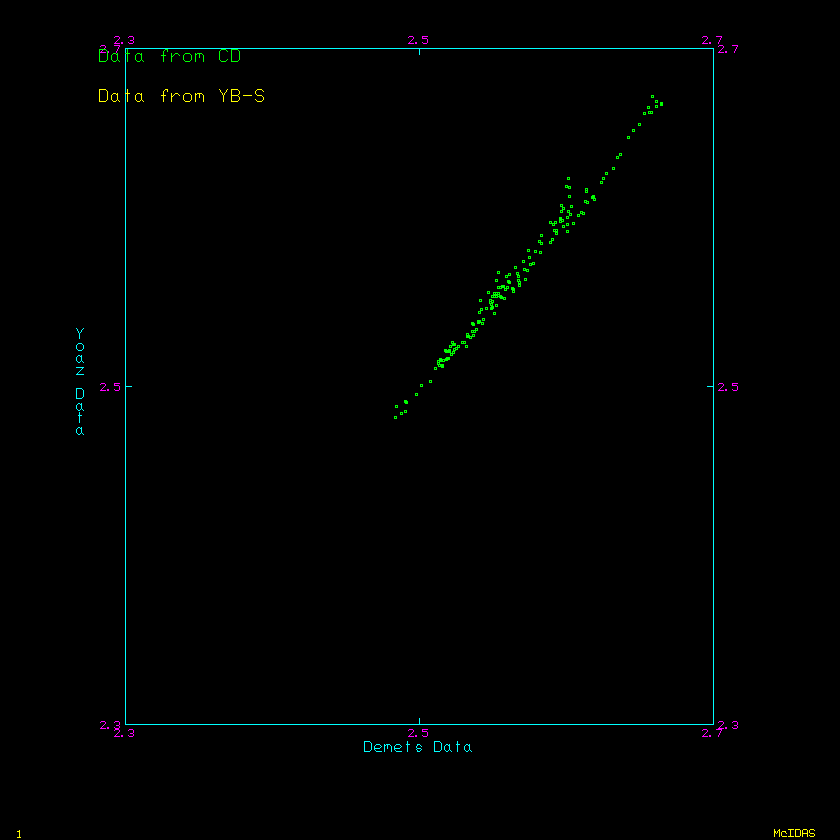Select the 2.5 label on the top axis
Image resolution: width=840 pixels, height=840 pixels.
point(418,40)
